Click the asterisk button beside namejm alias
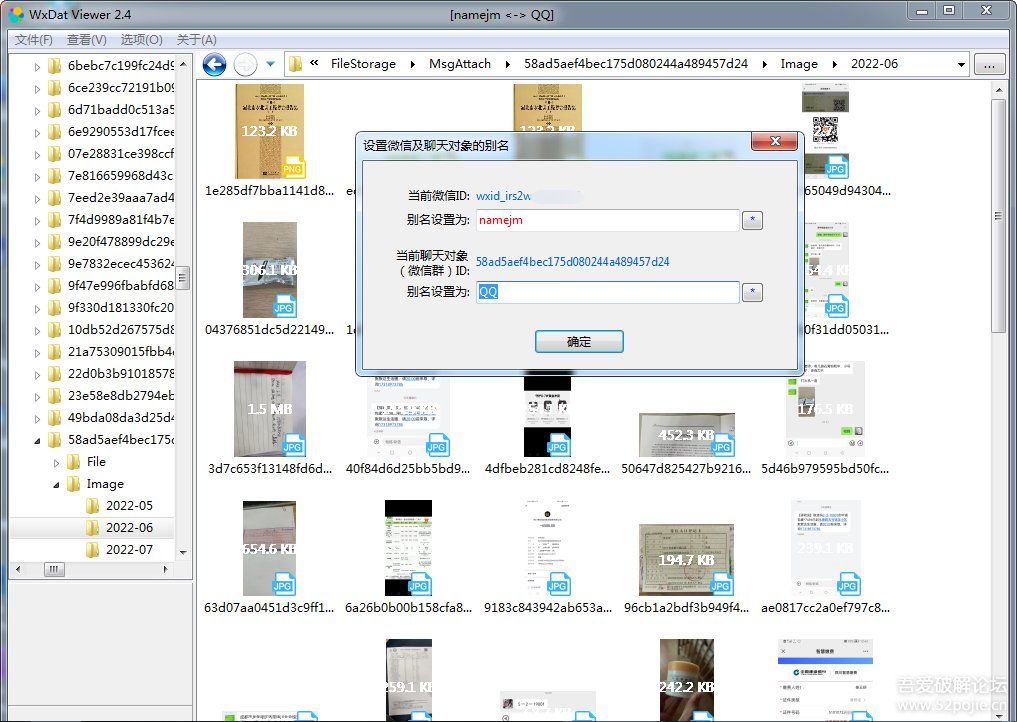This screenshot has width=1017, height=722. [x=752, y=220]
